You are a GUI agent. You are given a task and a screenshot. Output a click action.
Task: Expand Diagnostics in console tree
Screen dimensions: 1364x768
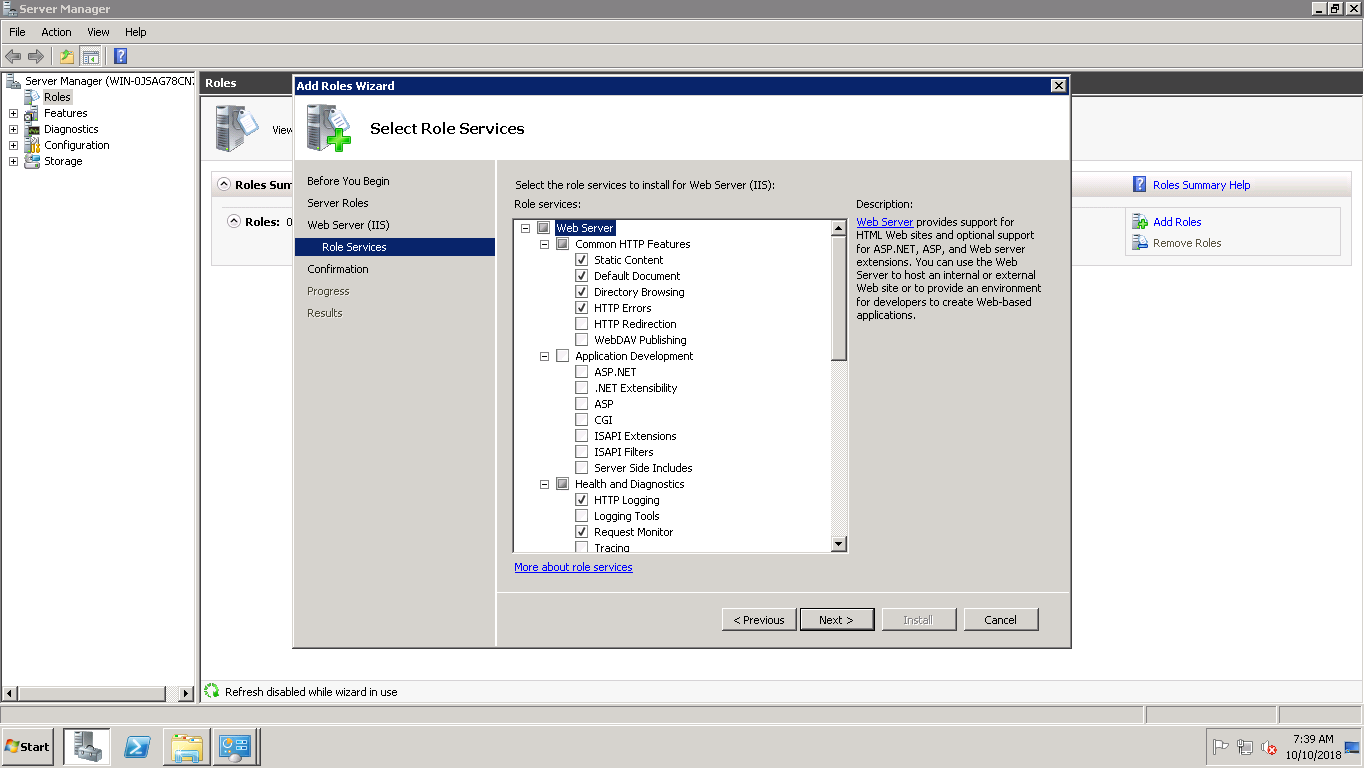(13, 129)
